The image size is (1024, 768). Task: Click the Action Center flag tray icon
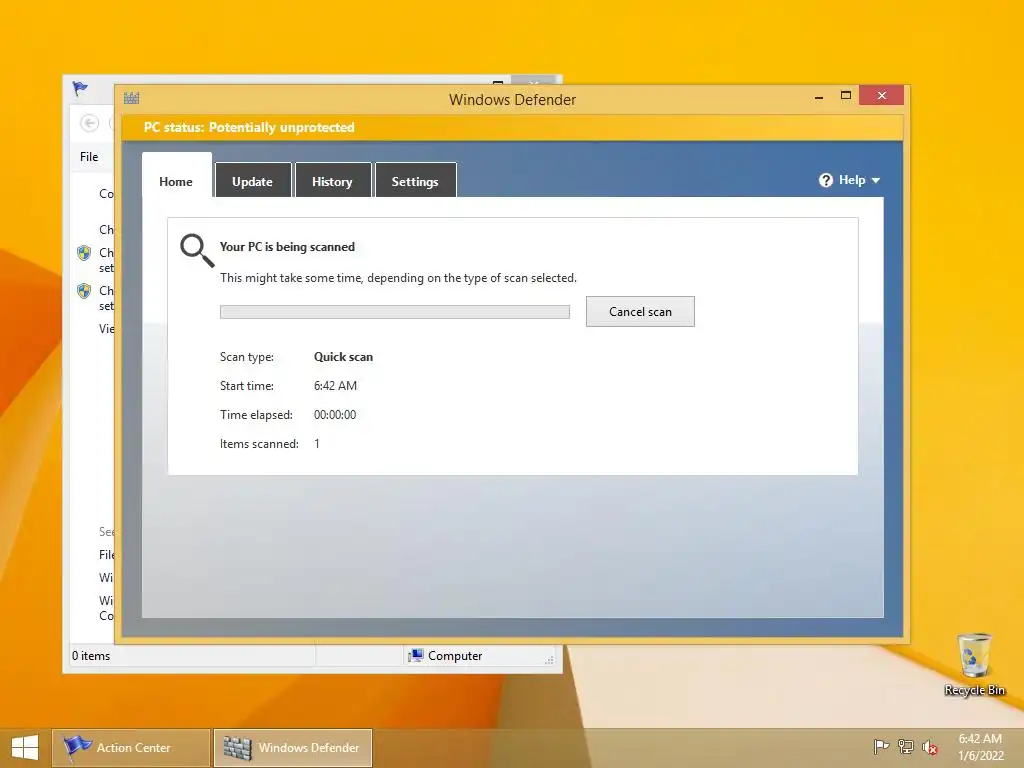click(x=882, y=746)
